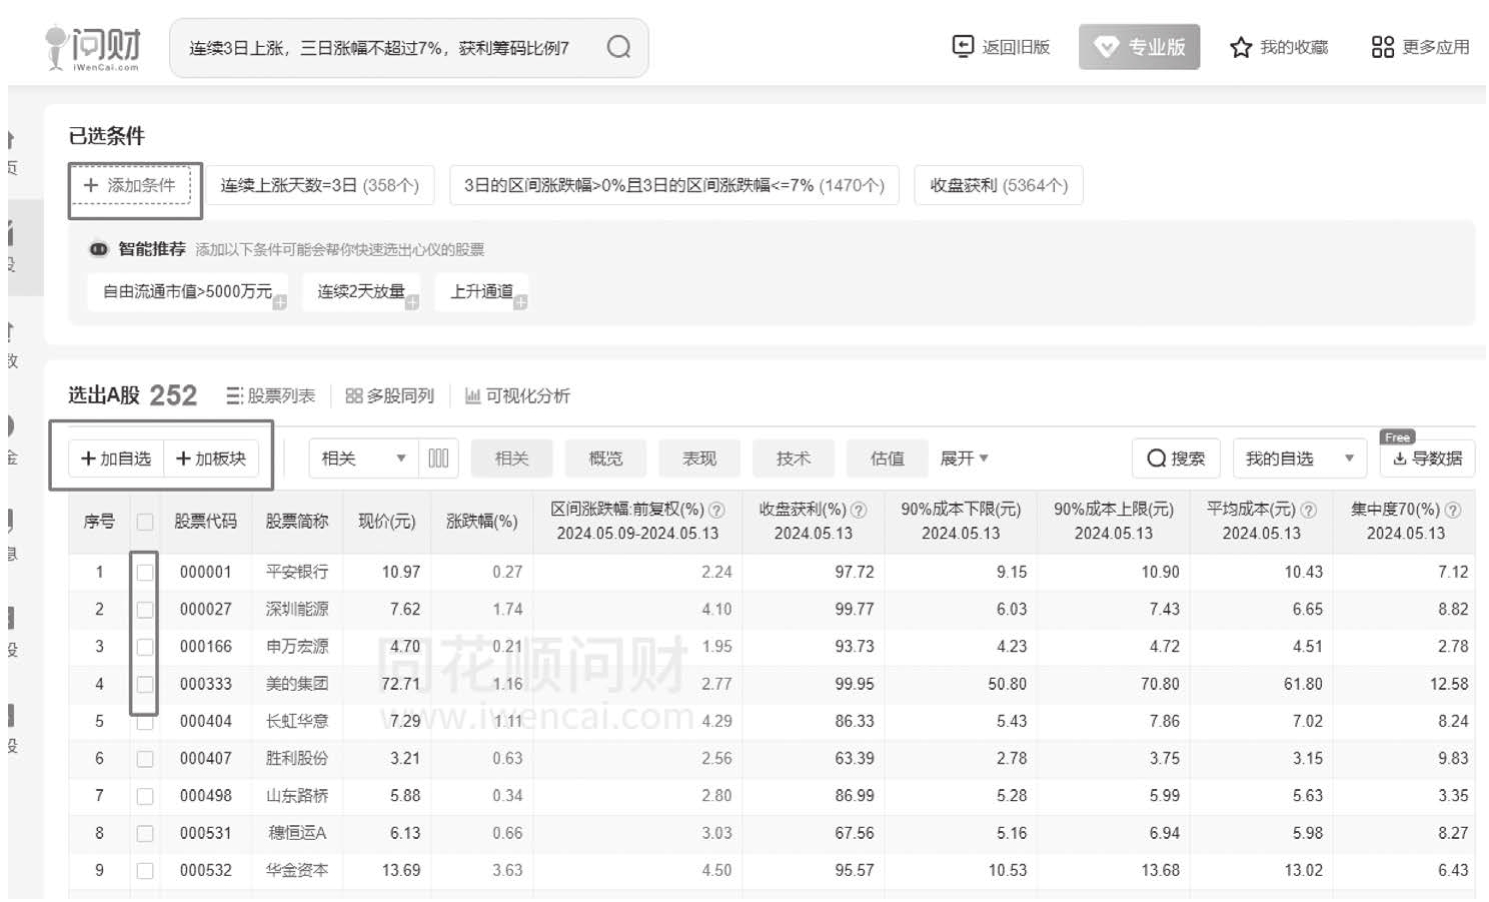
Task: Check the box for 穗恒运A row
Action: 145,833
